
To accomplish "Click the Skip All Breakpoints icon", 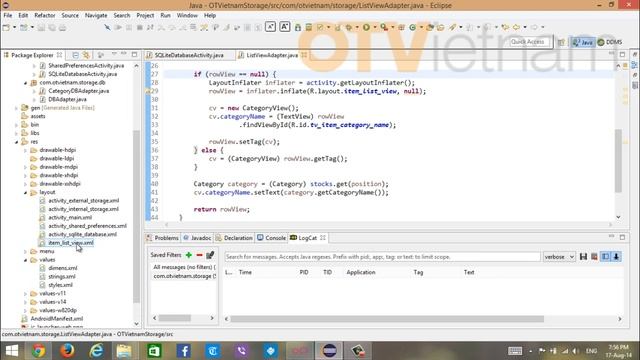I will point(107,27).
